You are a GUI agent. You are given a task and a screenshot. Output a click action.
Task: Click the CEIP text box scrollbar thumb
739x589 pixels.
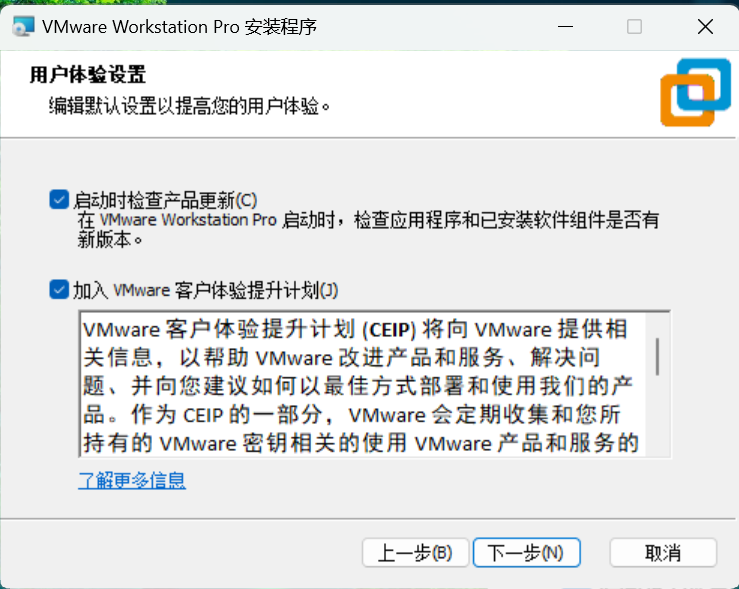pyautogui.click(x=657, y=357)
